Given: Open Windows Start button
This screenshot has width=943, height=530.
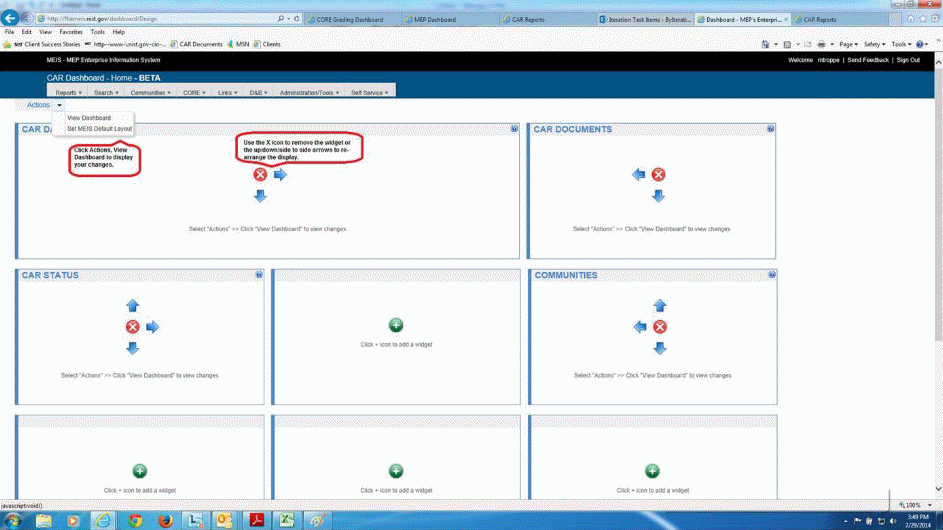Looking at the screenshot, I should (13, 520).
